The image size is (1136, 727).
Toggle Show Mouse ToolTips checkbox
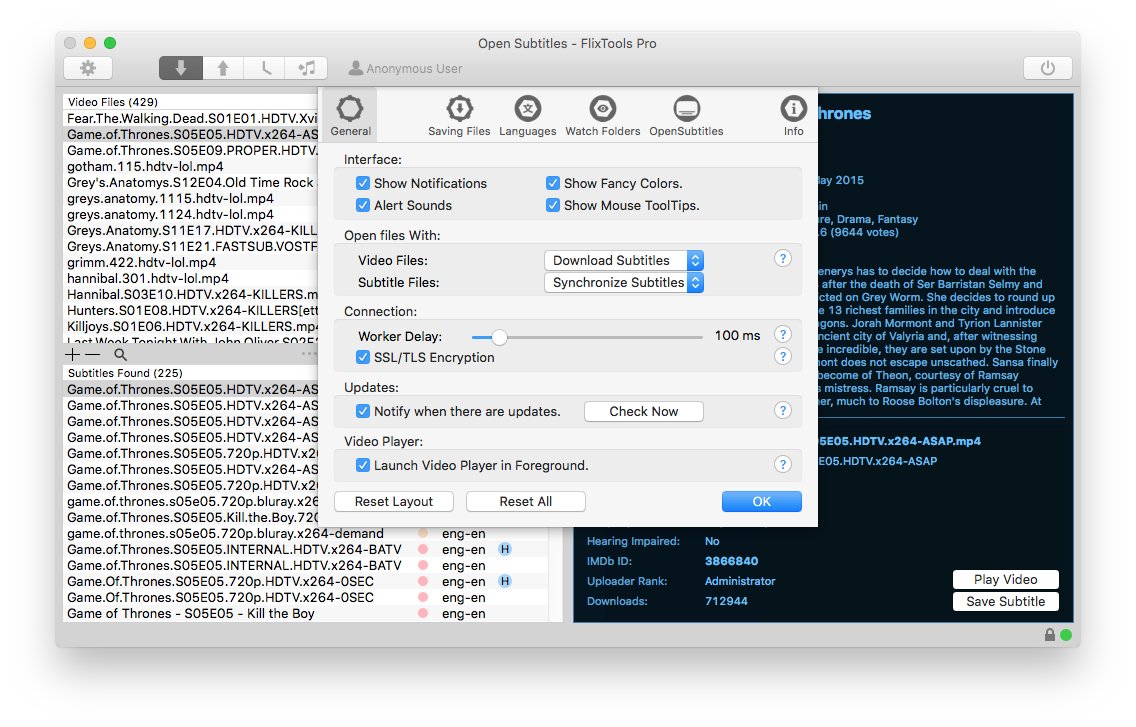(553, 205)
